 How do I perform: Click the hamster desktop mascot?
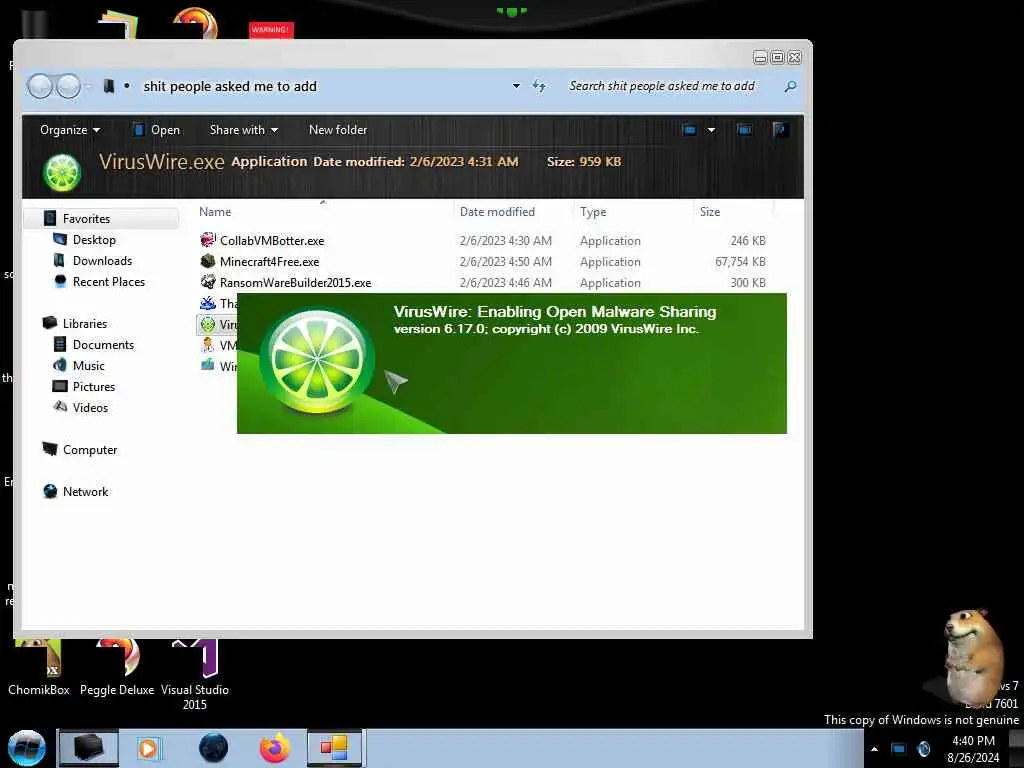[972, 656]
